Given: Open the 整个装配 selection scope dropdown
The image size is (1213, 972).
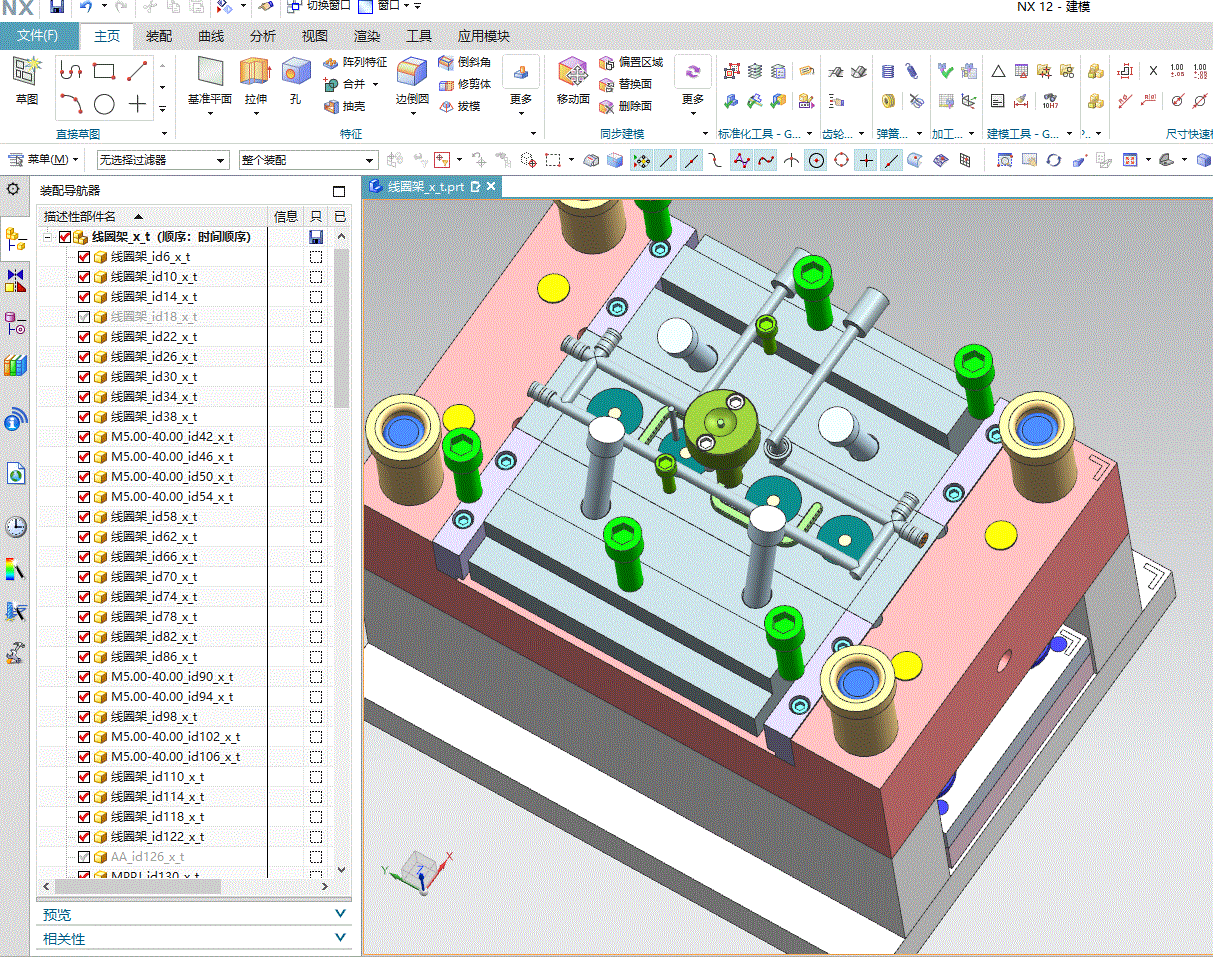Looking at the screenshot, I should (x=308, y=160).
